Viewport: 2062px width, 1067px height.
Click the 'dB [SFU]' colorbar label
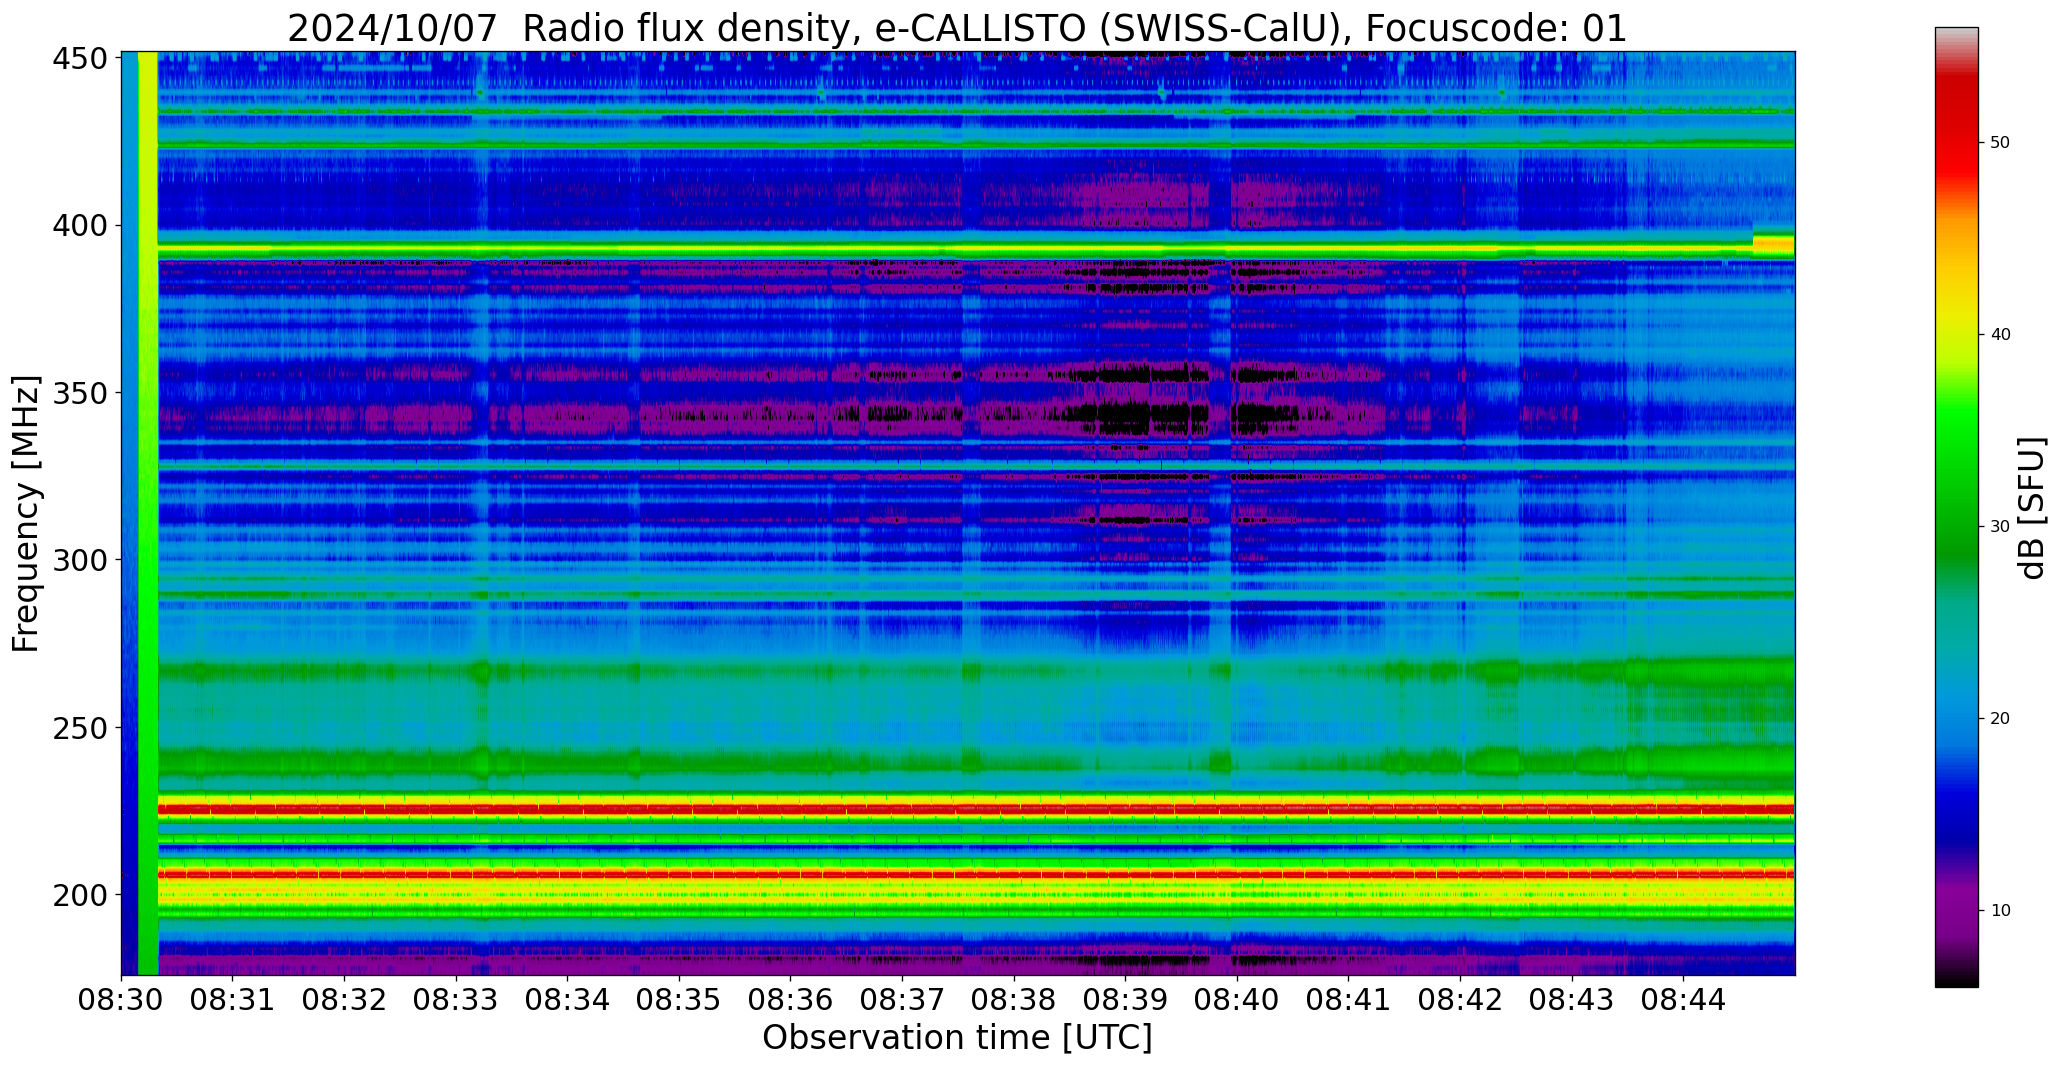(x=2032, y=508)
